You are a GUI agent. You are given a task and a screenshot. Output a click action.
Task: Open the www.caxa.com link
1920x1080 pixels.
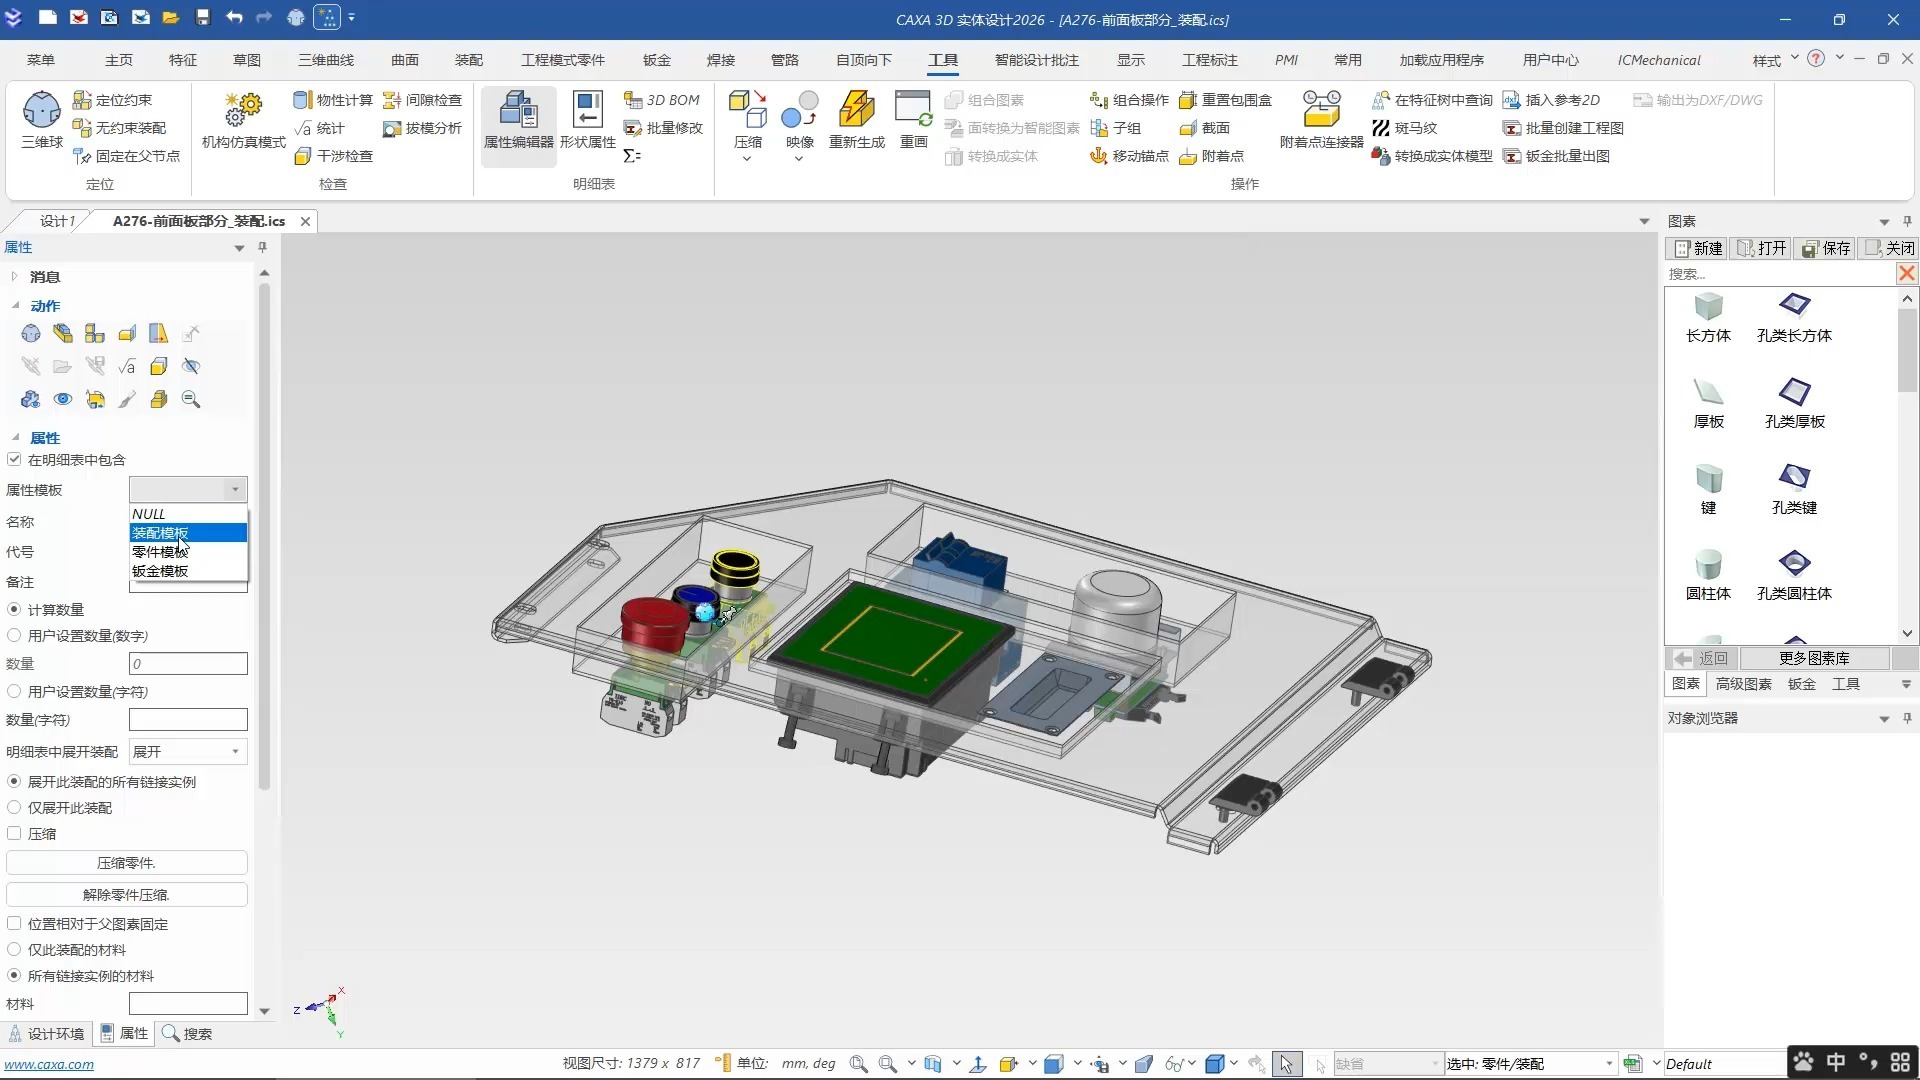(49, 1065)
